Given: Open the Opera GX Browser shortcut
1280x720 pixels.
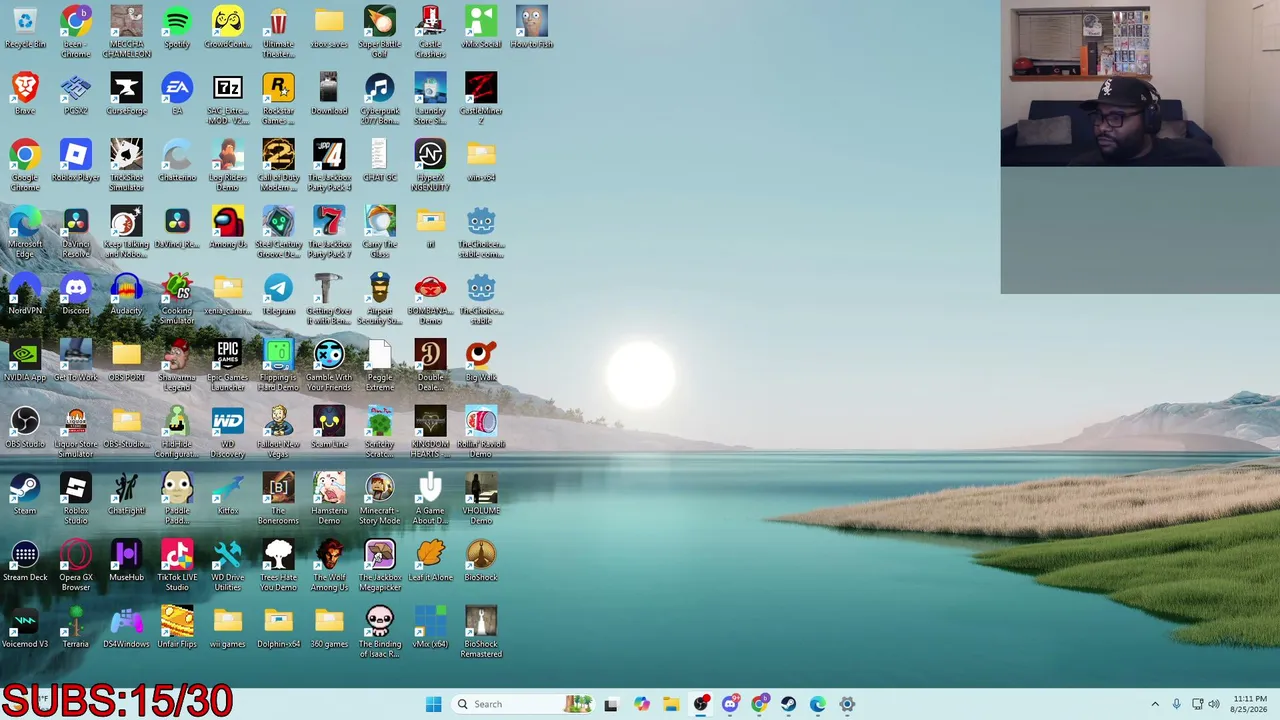Looking at the screenshot, I should tap(76, 566).
